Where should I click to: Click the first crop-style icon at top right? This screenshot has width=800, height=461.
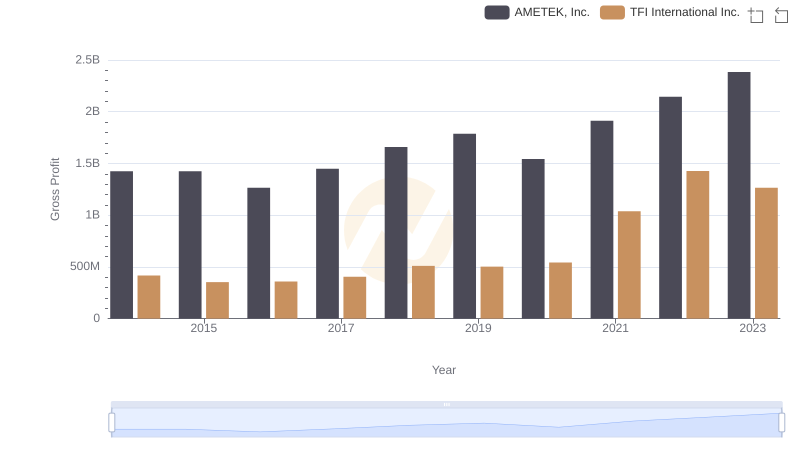coord(756,15)
